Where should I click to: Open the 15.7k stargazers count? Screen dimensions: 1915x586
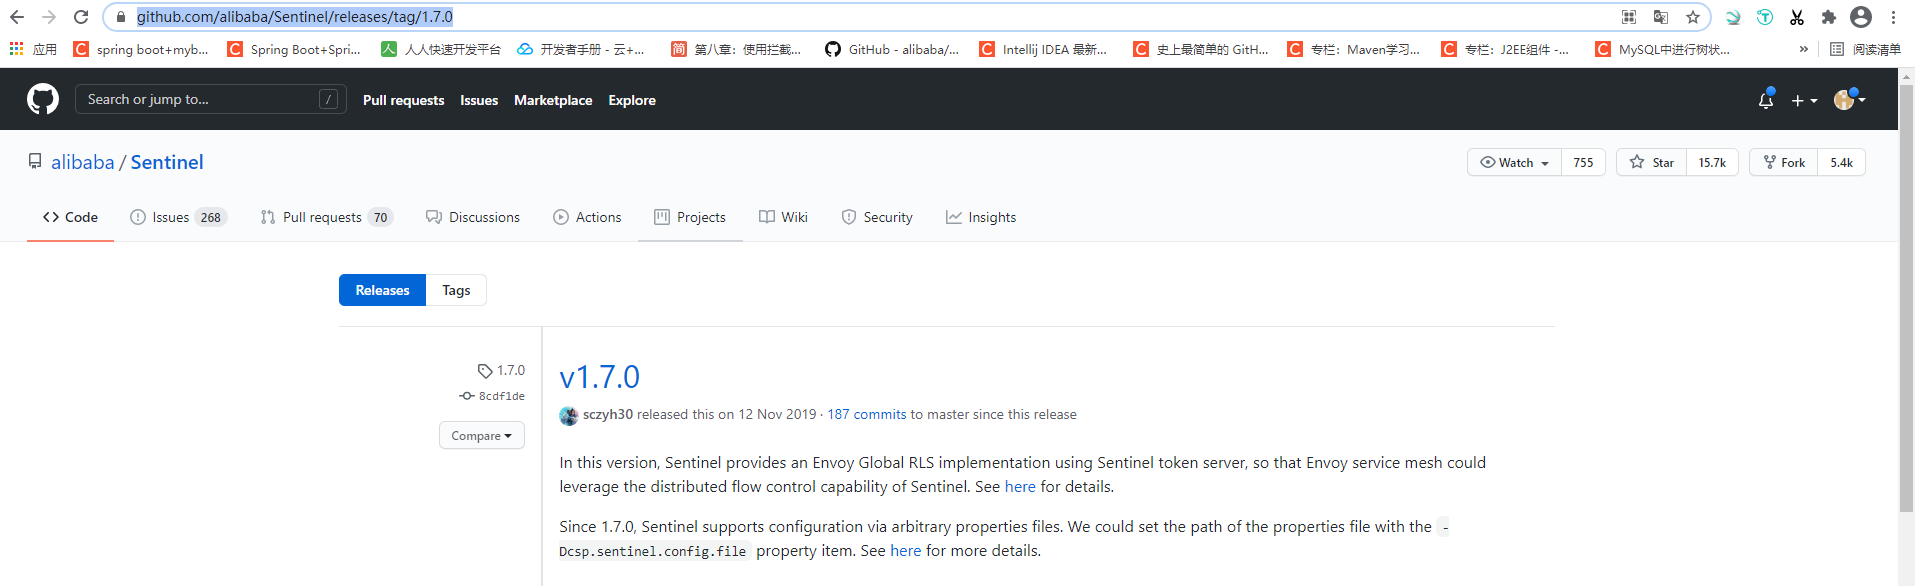[x=1712, y=162]
